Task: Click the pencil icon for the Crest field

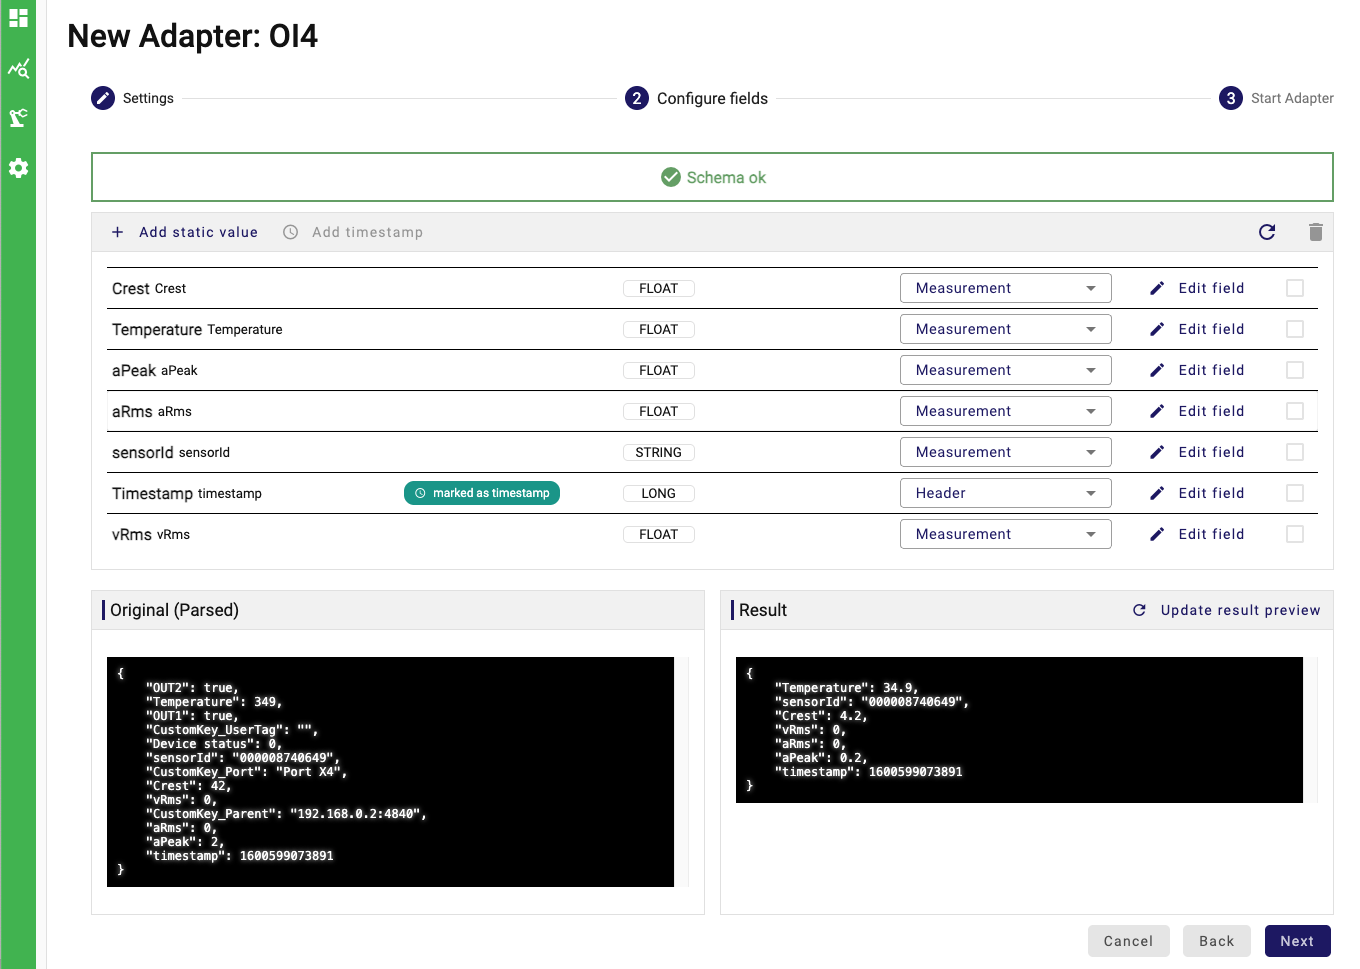Action: click(x=1157, y=288)
